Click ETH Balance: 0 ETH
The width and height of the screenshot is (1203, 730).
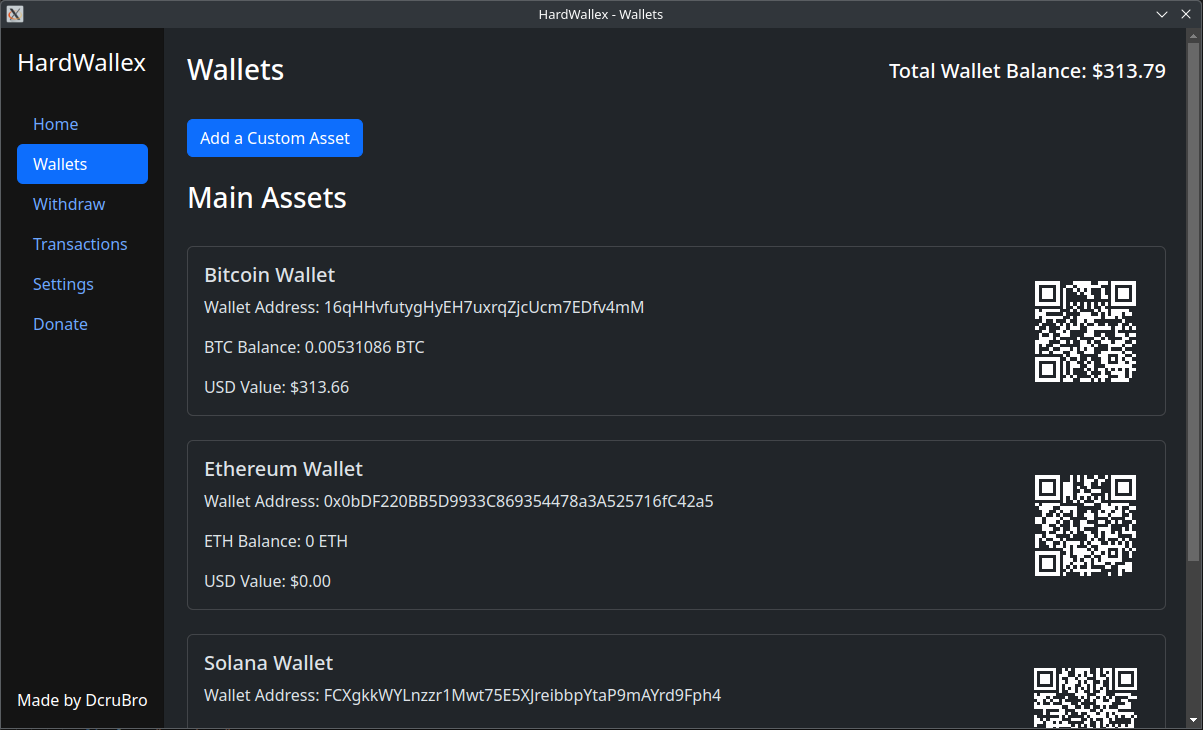click(x=276, y=541)
